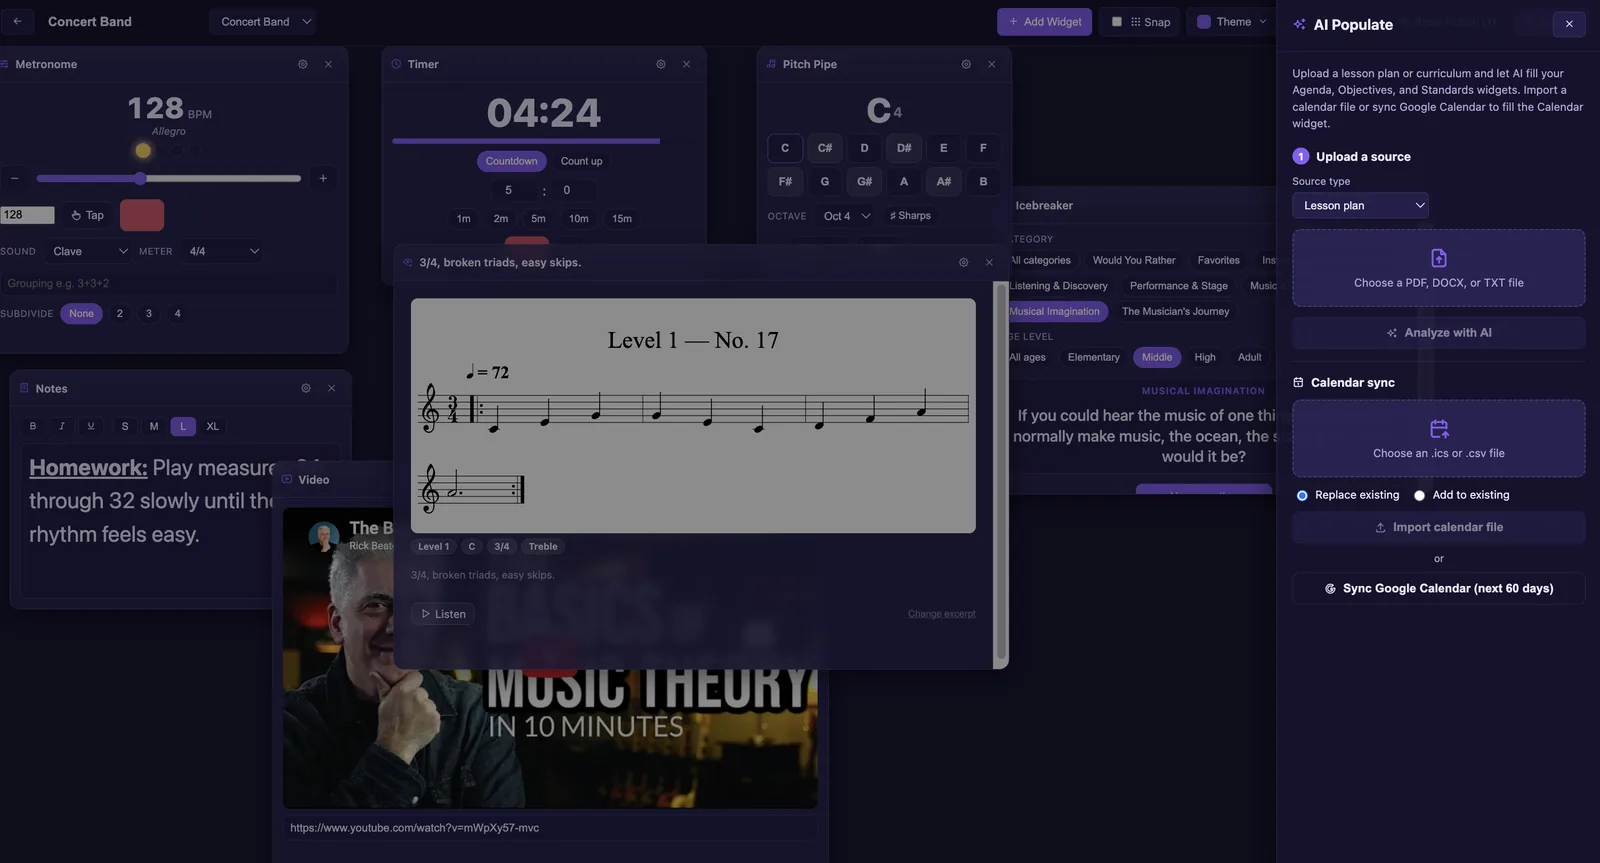Viewport: 1600px width, 863px height.
Task: Select Add to existing radio option
Action: tap(1419, 495)
